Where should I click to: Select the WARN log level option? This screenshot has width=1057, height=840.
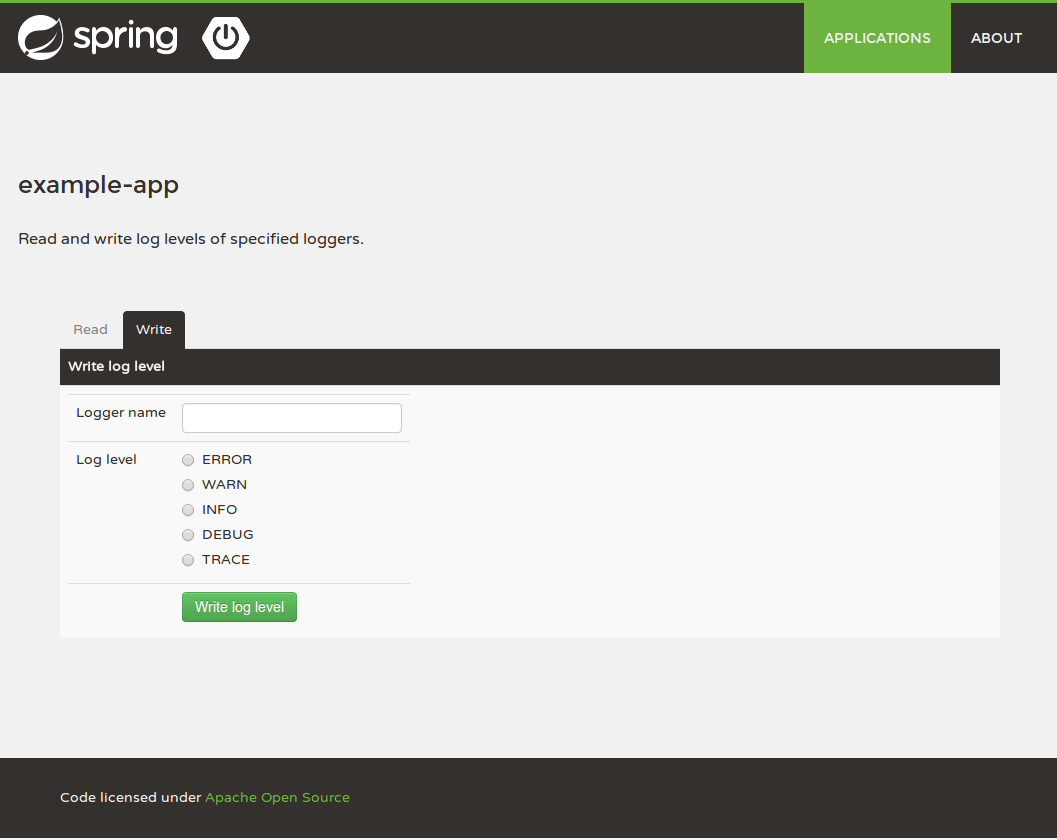pos(188,485)
